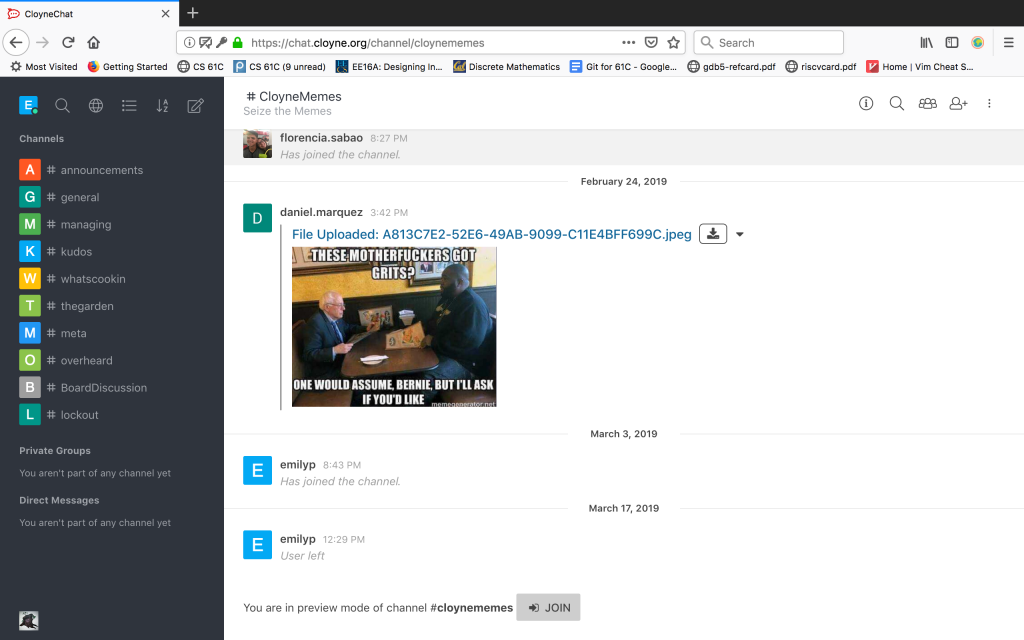Image resolution: width=1024 pixels, height=640 pixels.
Task: Download the uploaded jpeg file
Action: [713, 234]
